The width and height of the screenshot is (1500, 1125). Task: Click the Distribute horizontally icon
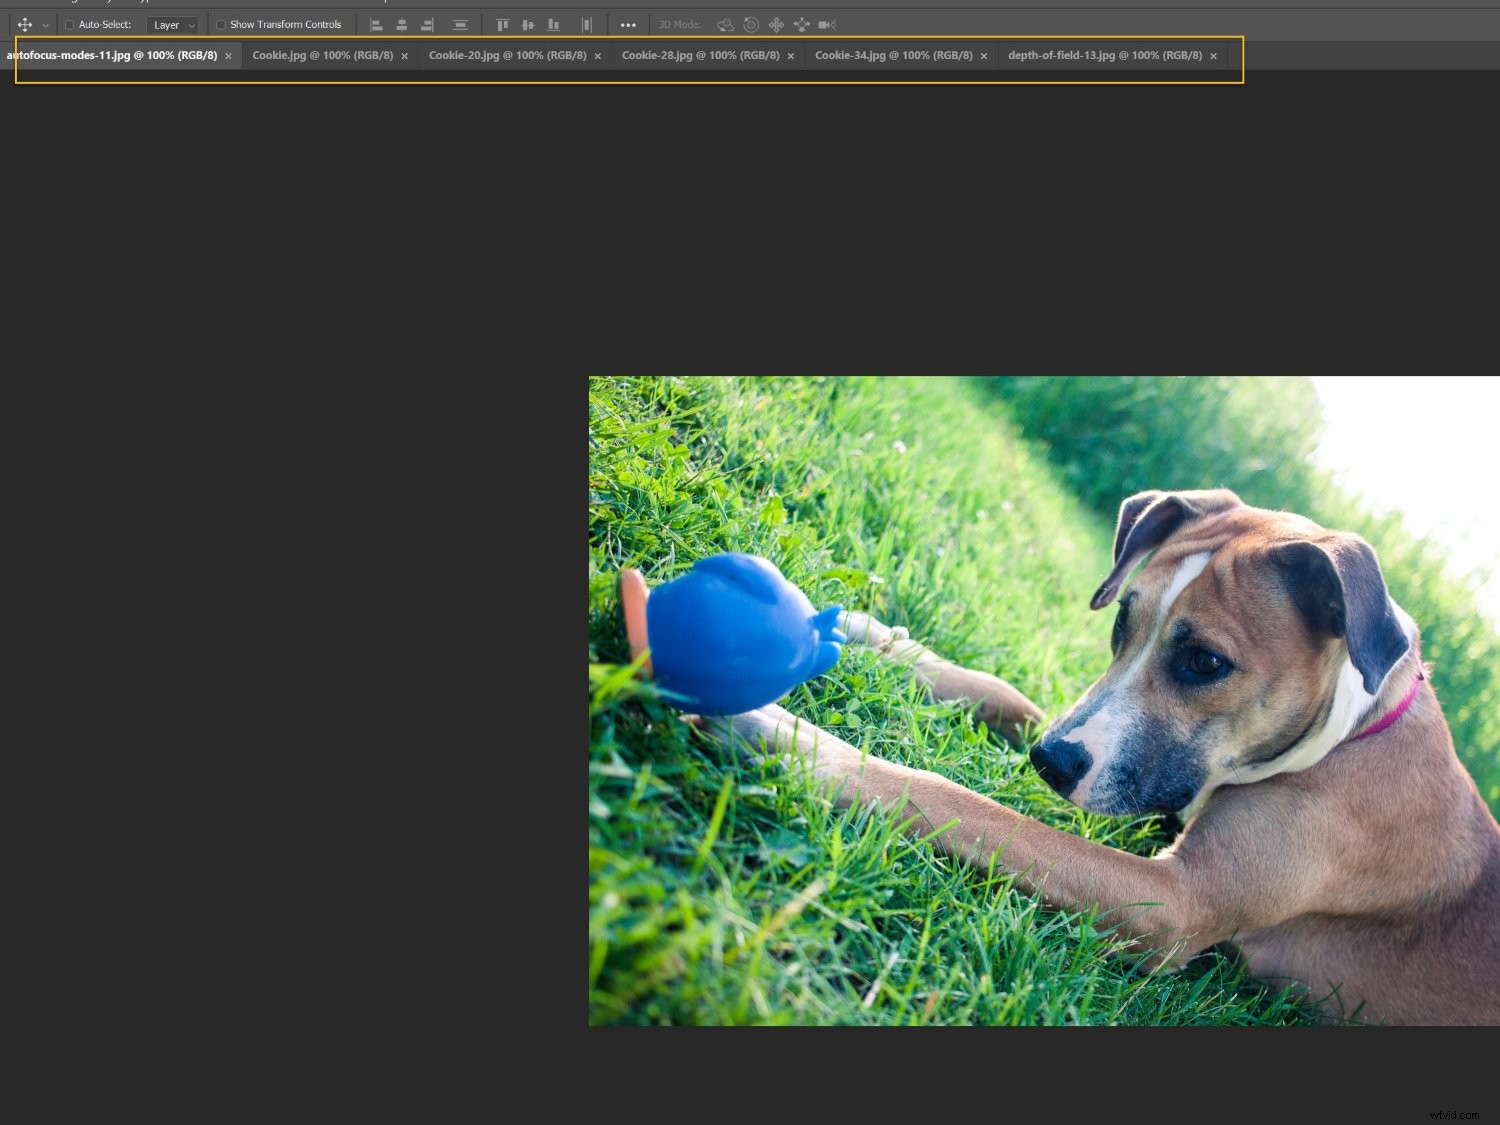point(585,24)
